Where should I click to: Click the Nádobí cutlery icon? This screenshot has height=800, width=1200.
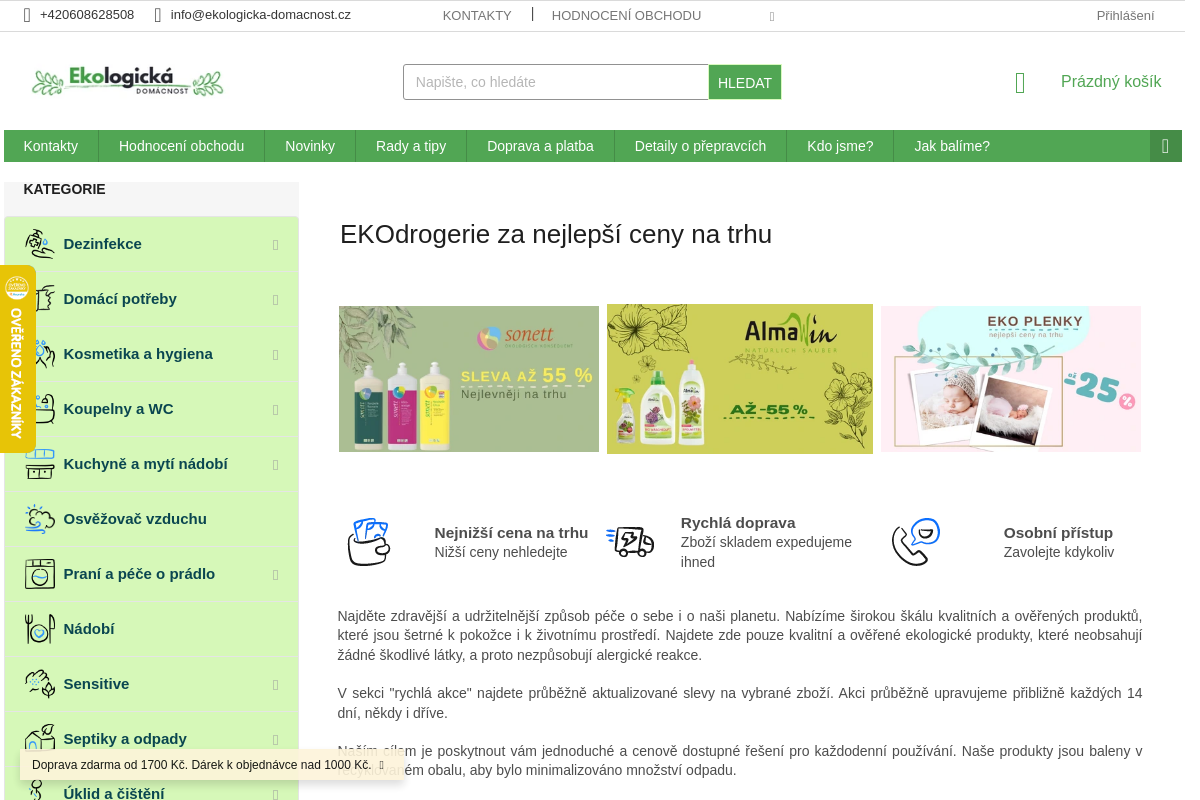pyautogui.click(x=40, y=629)
